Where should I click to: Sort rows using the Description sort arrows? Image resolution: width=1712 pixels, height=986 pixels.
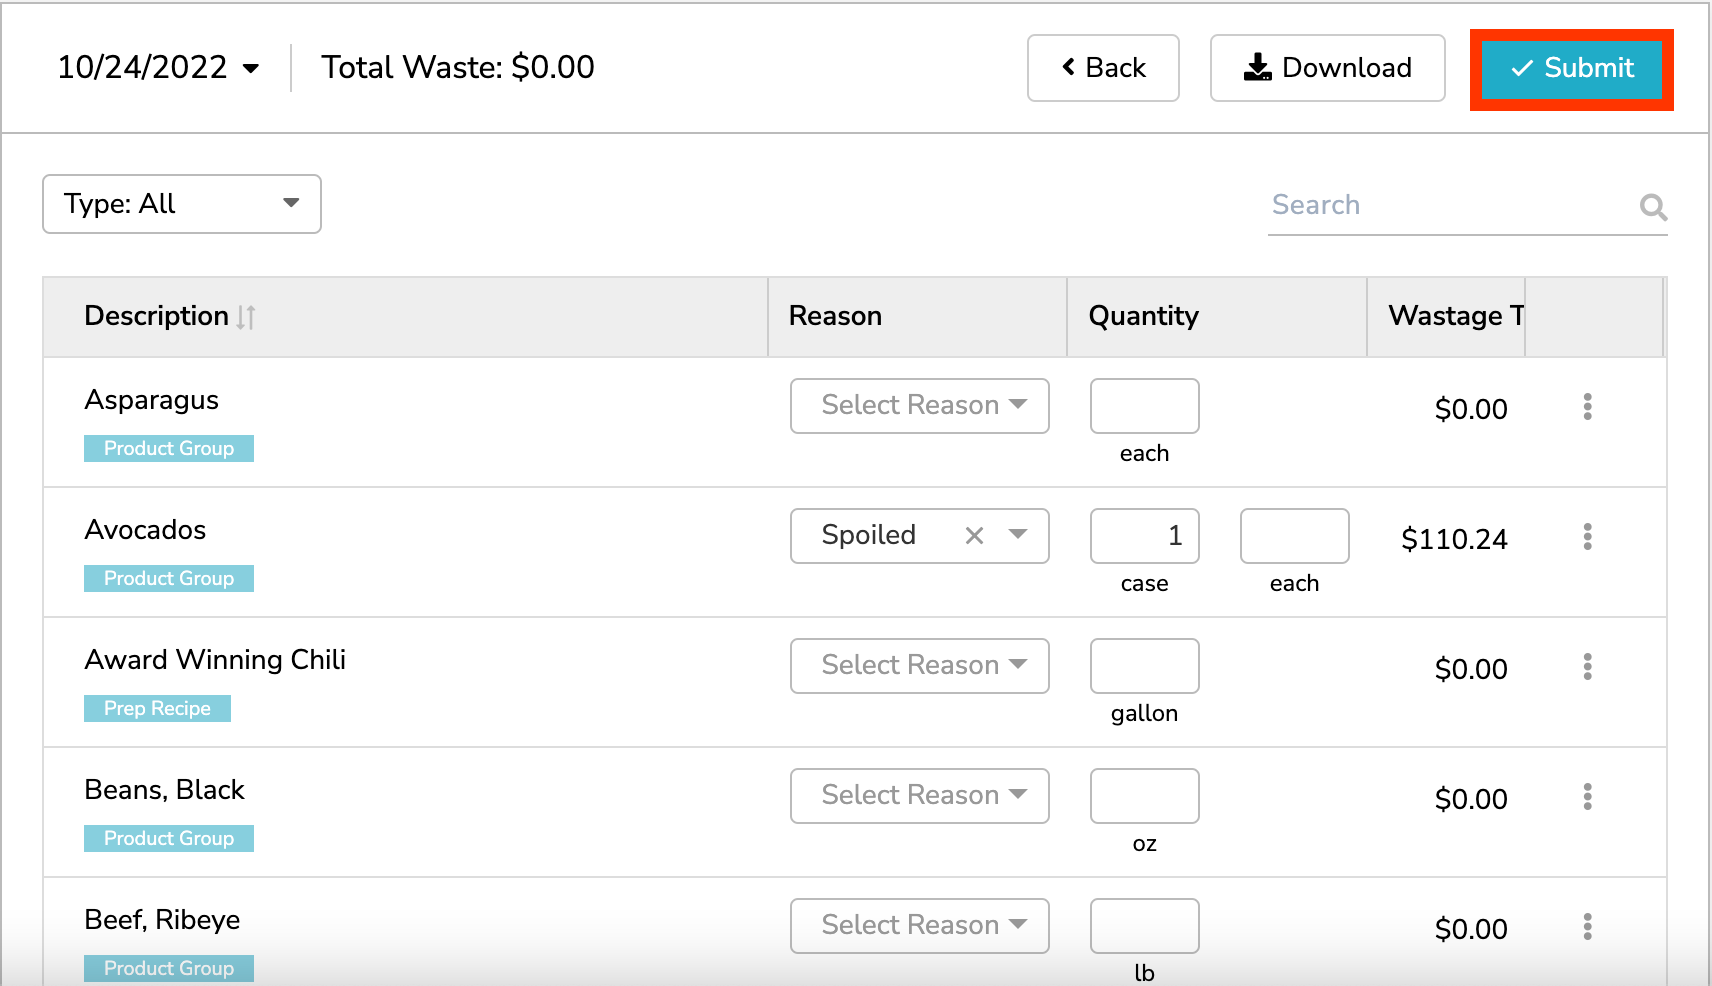246,317
